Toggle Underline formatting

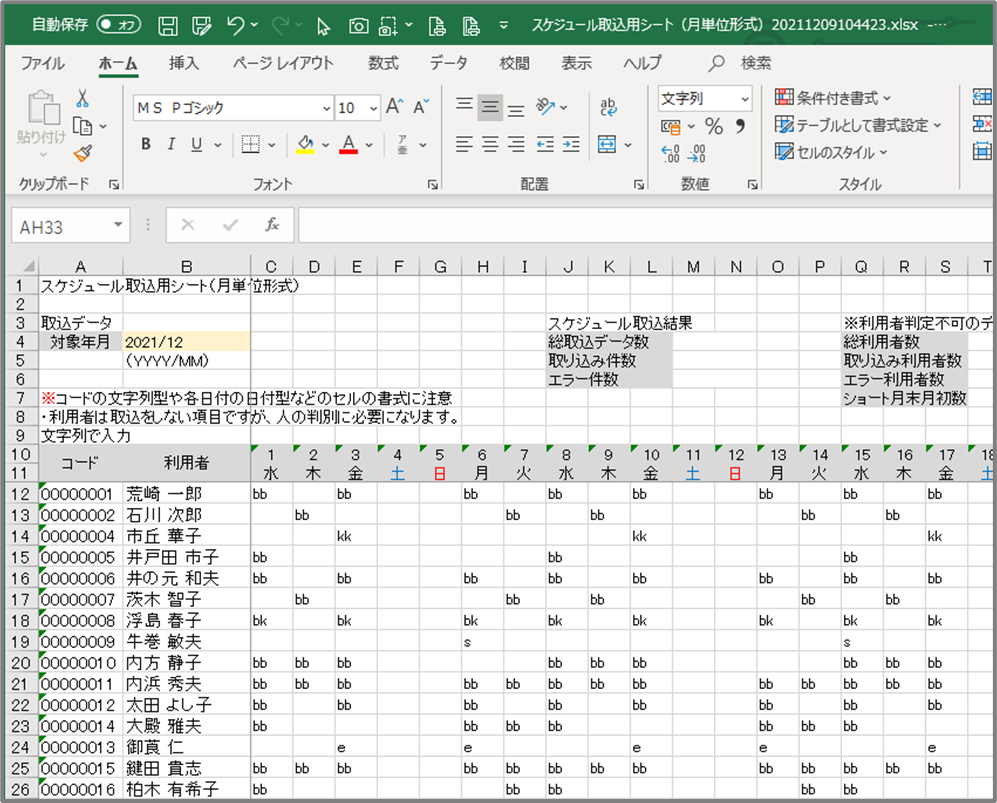[196, 144]
